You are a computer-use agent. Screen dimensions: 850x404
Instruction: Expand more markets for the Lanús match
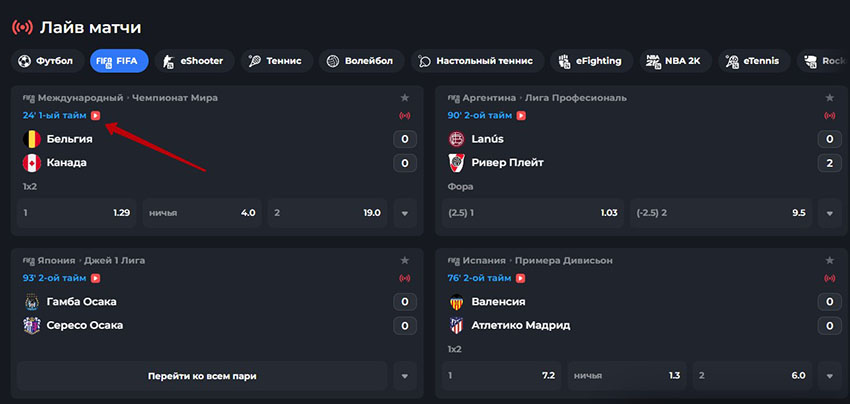[829, 213]
